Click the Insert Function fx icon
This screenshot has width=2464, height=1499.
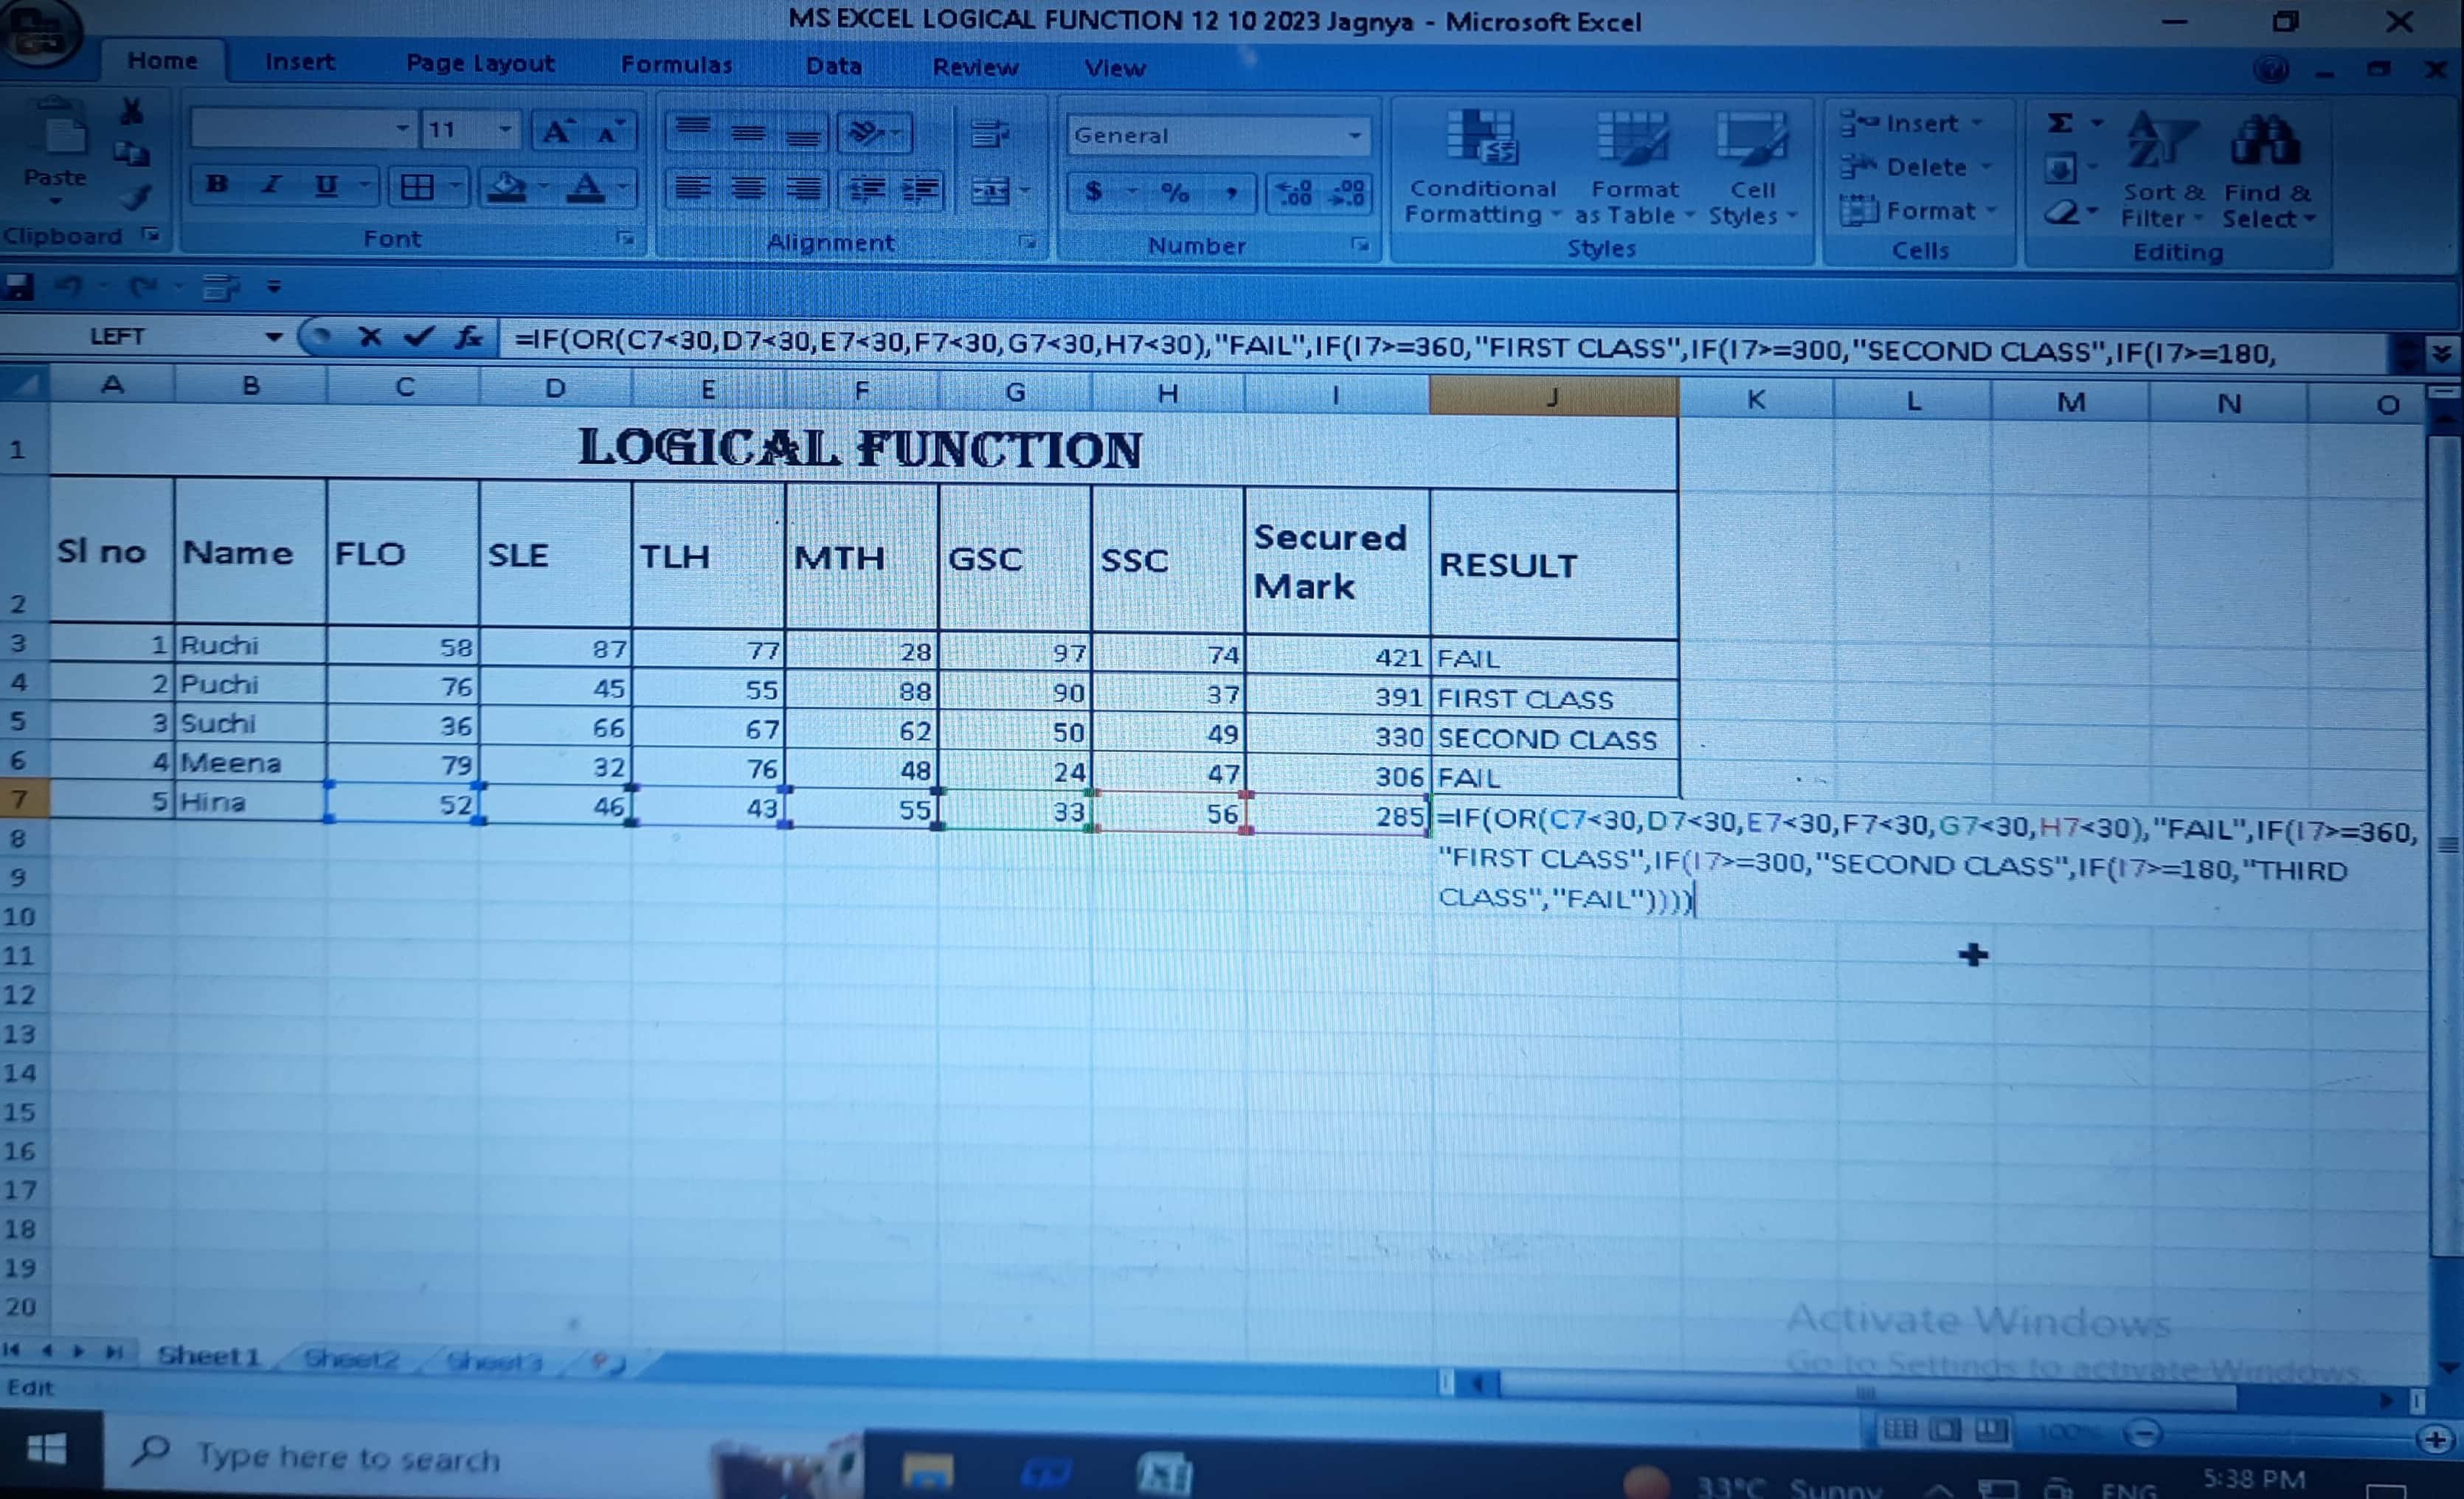point(468,338)
